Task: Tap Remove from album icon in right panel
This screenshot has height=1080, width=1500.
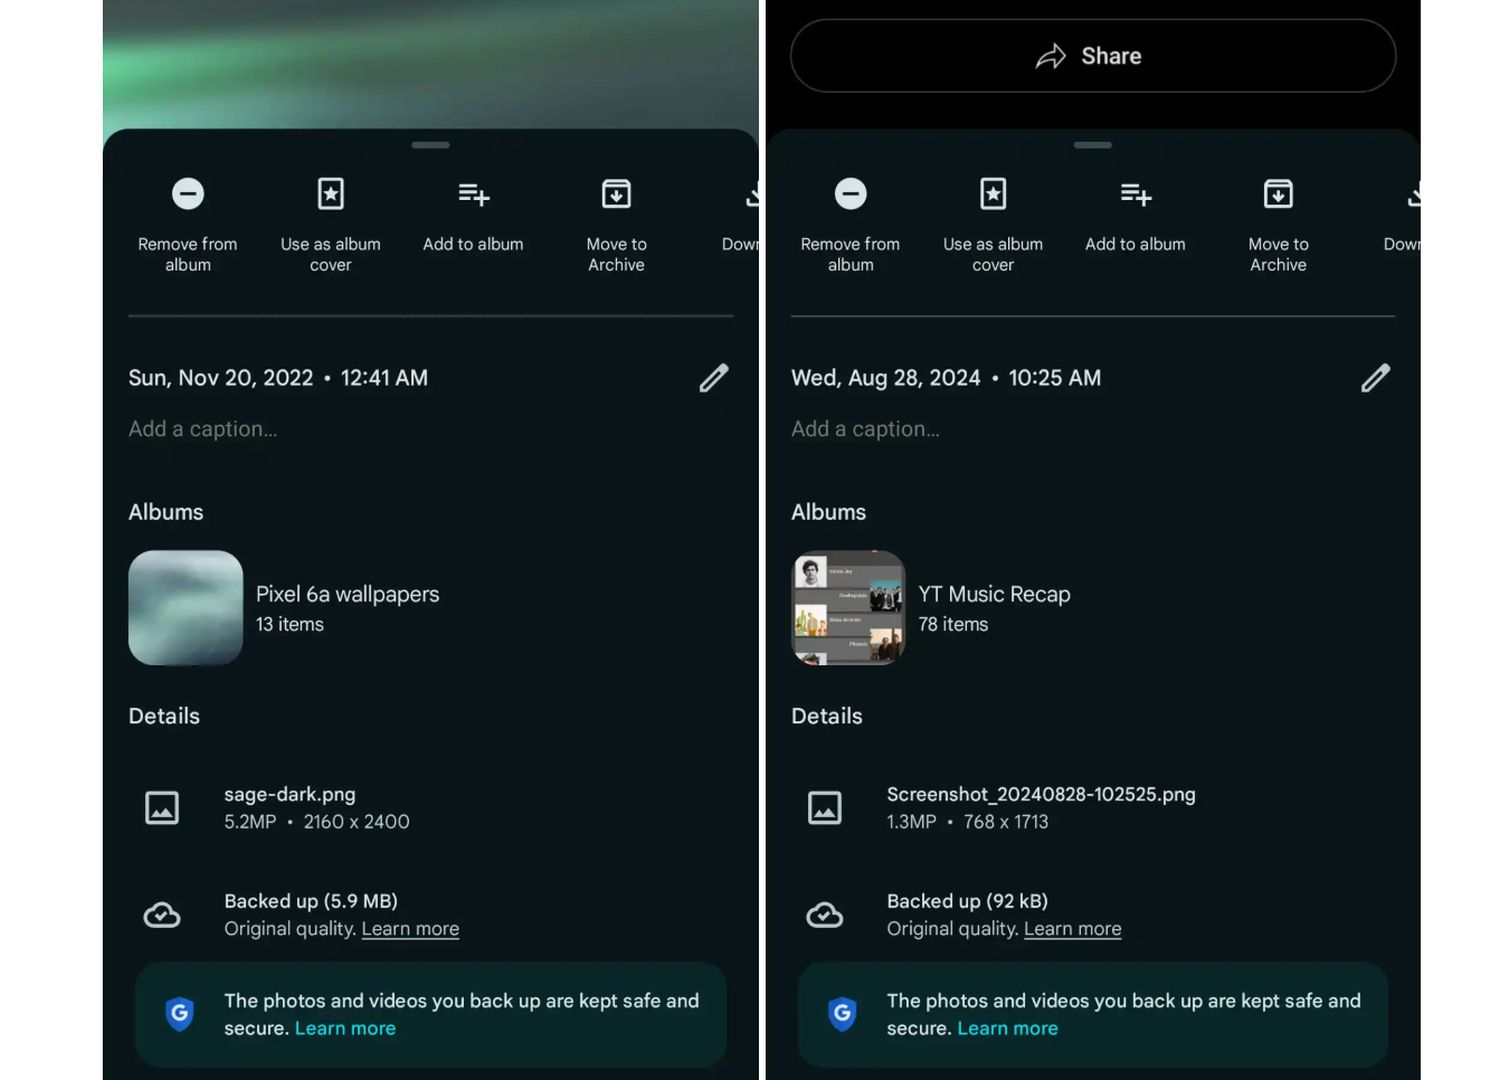Action: point(850,194)
